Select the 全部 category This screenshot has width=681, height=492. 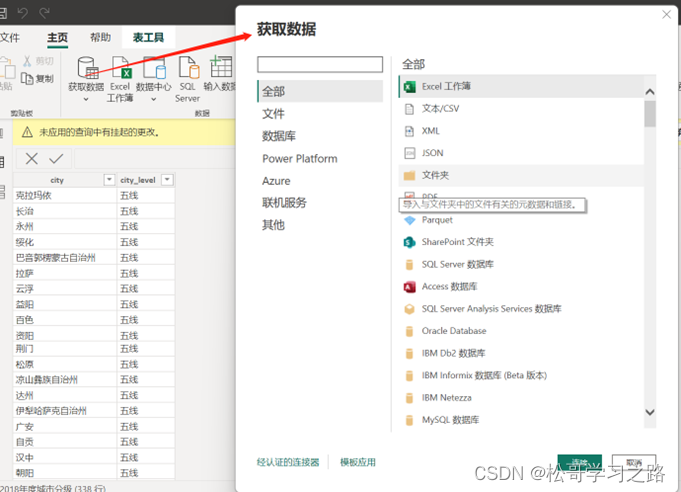coord(320,91)
